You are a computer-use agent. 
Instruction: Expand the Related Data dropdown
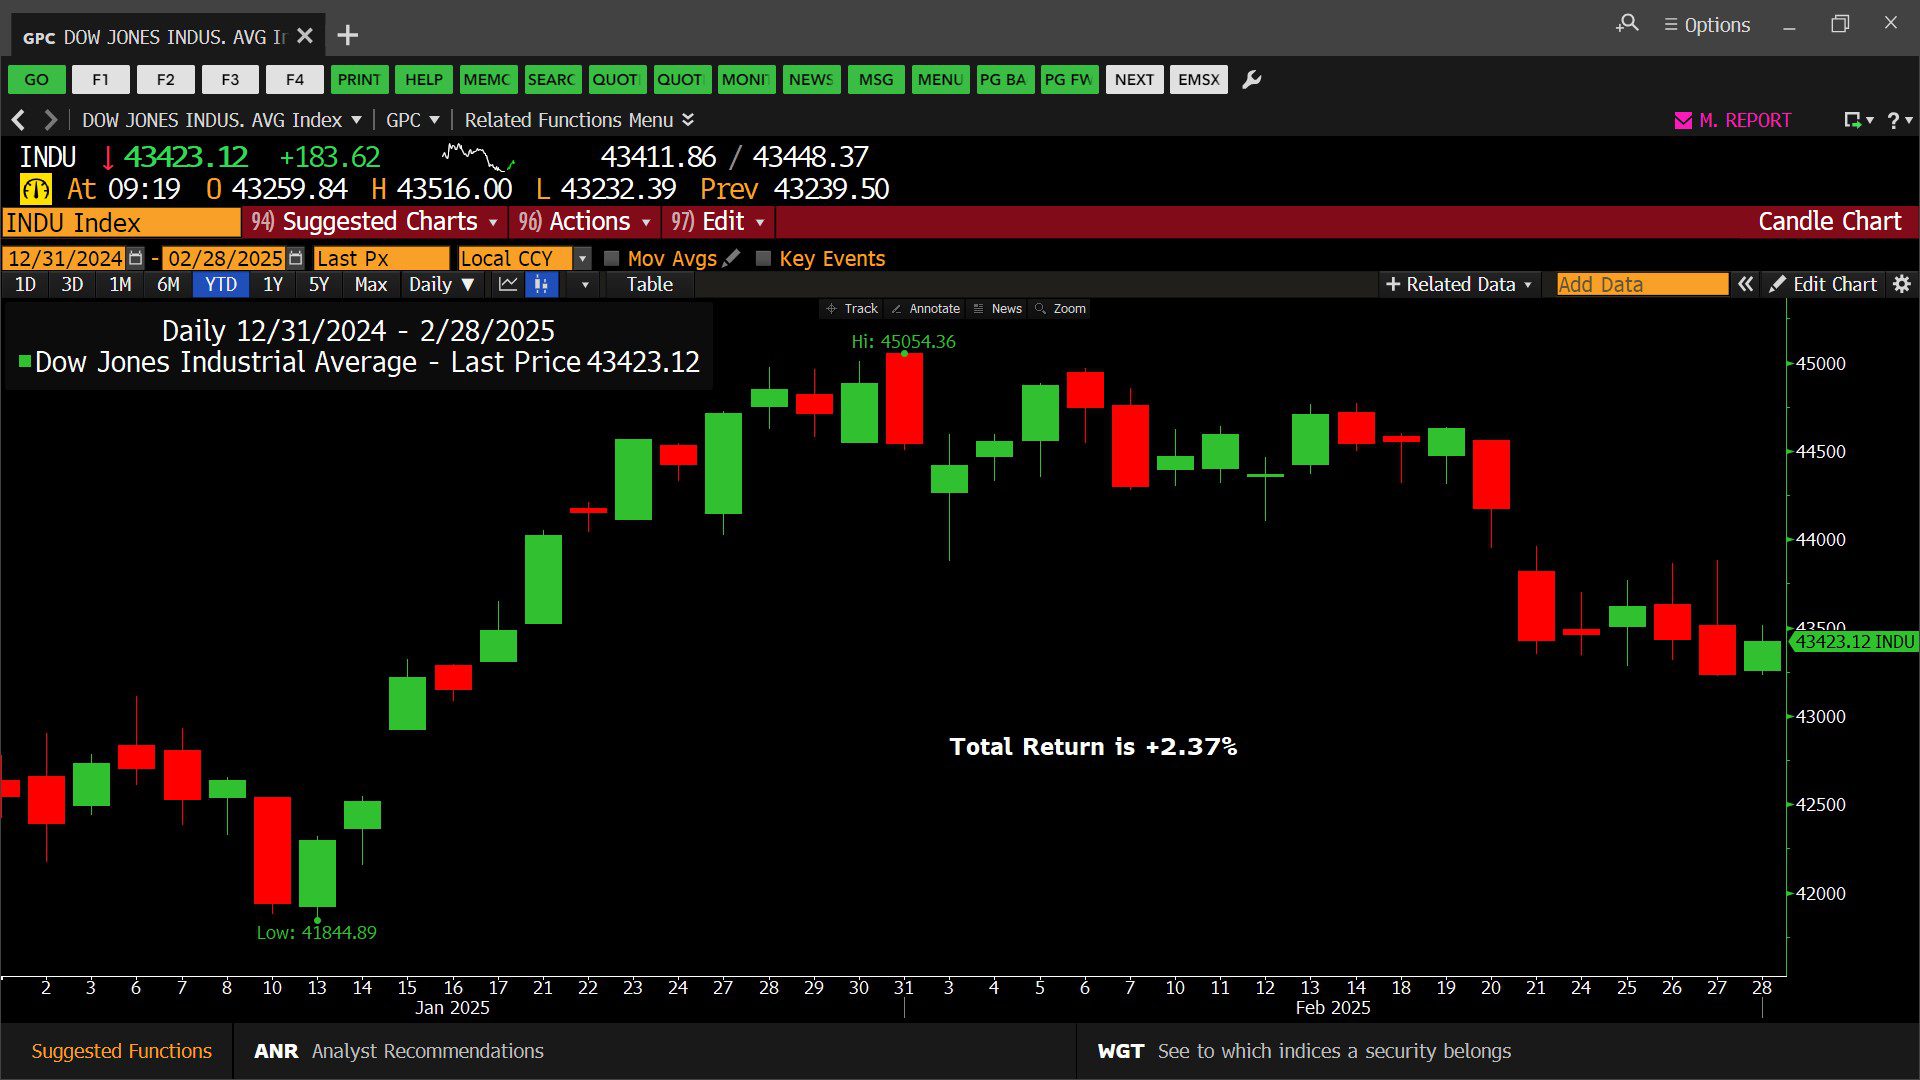[x=1458, y=285]
